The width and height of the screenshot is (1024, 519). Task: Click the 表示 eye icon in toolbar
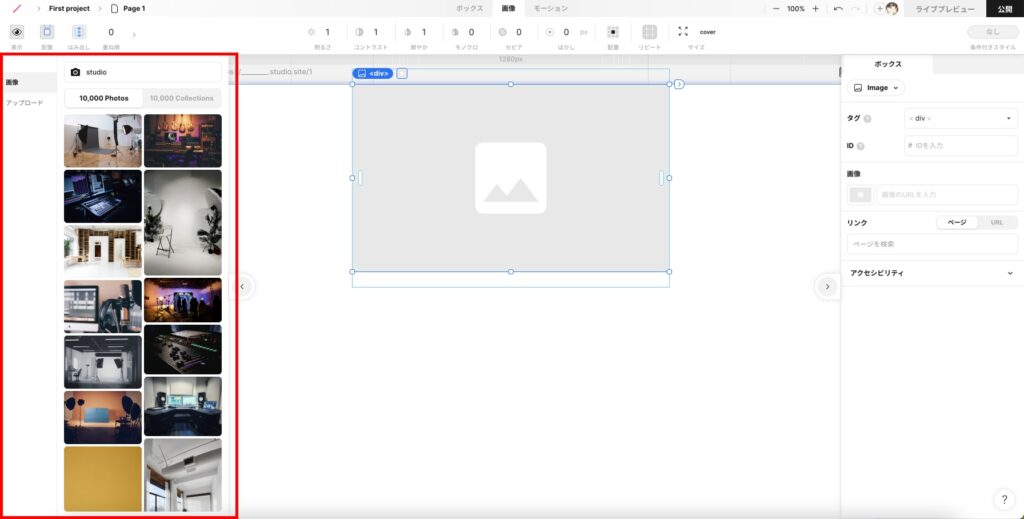pyautogui.click(x=16, y=32)
